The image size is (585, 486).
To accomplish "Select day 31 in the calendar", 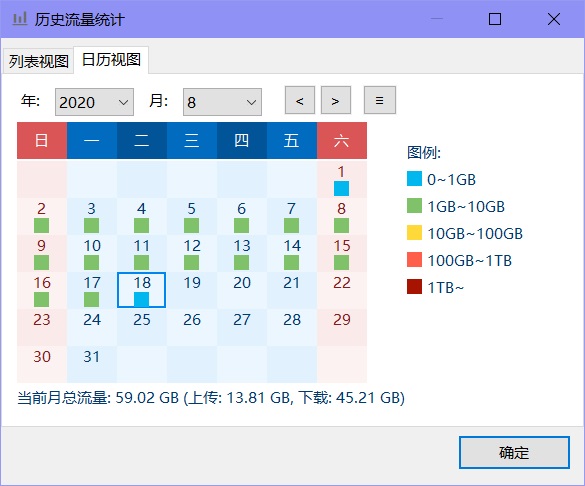I will point(92,364).
